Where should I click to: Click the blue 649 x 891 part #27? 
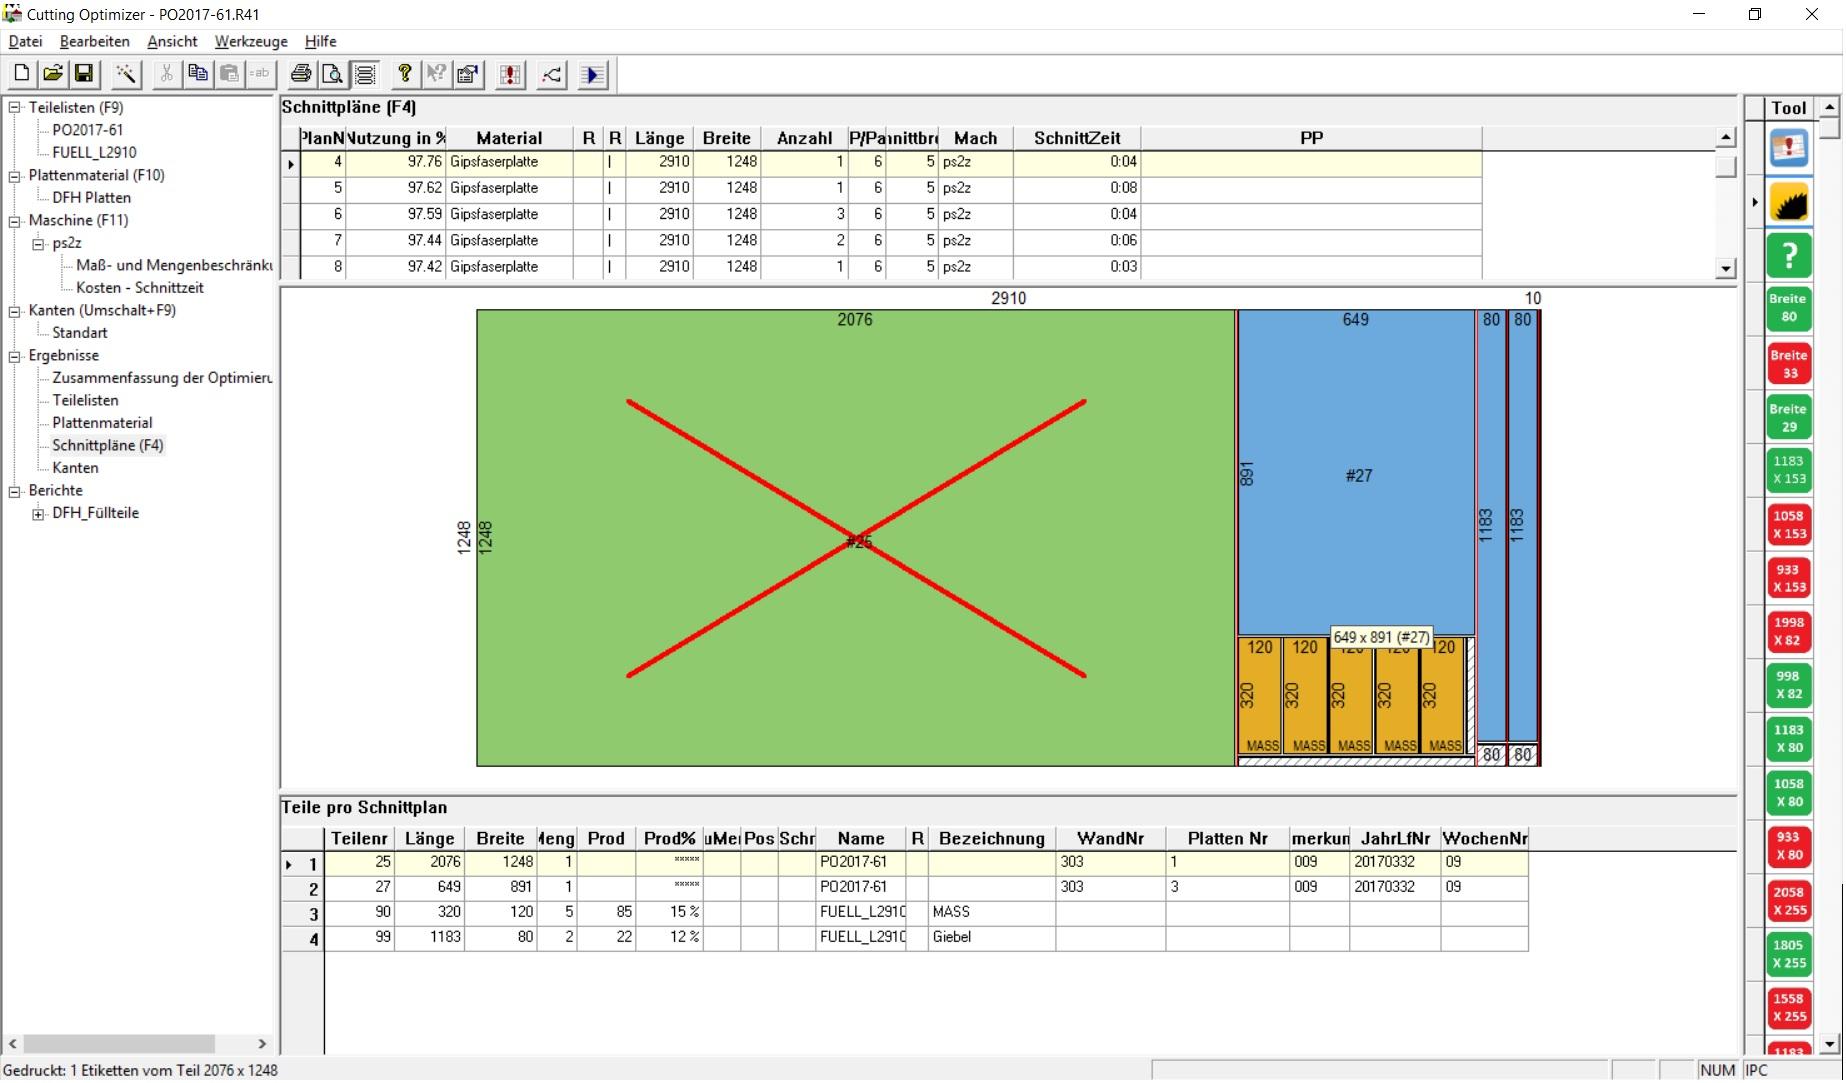[1356, 472]
